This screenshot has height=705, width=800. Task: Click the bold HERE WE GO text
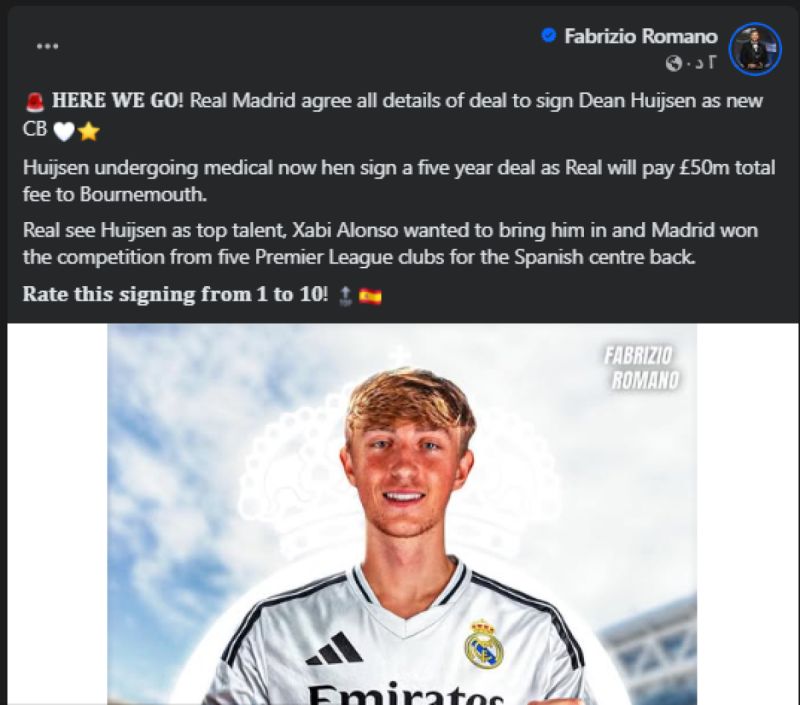point(117,100)
